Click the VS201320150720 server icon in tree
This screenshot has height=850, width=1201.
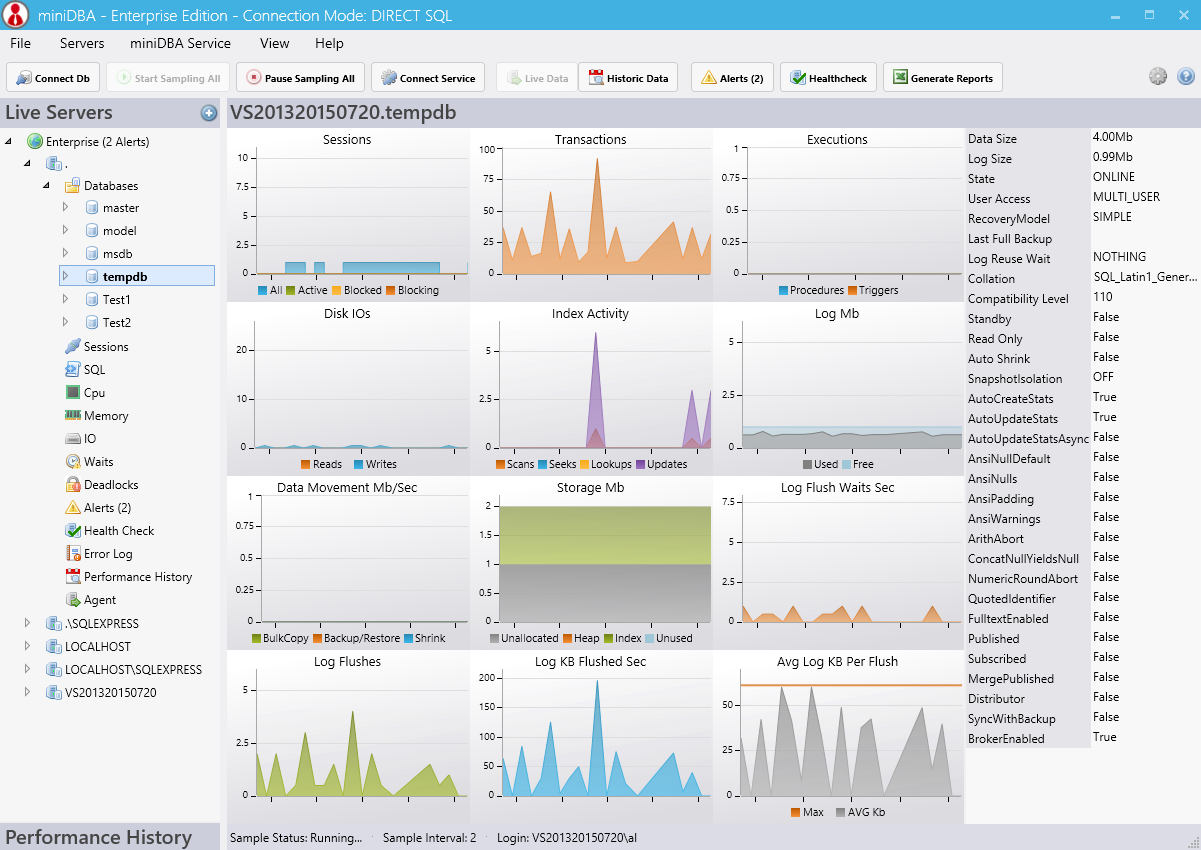point(54,693)
